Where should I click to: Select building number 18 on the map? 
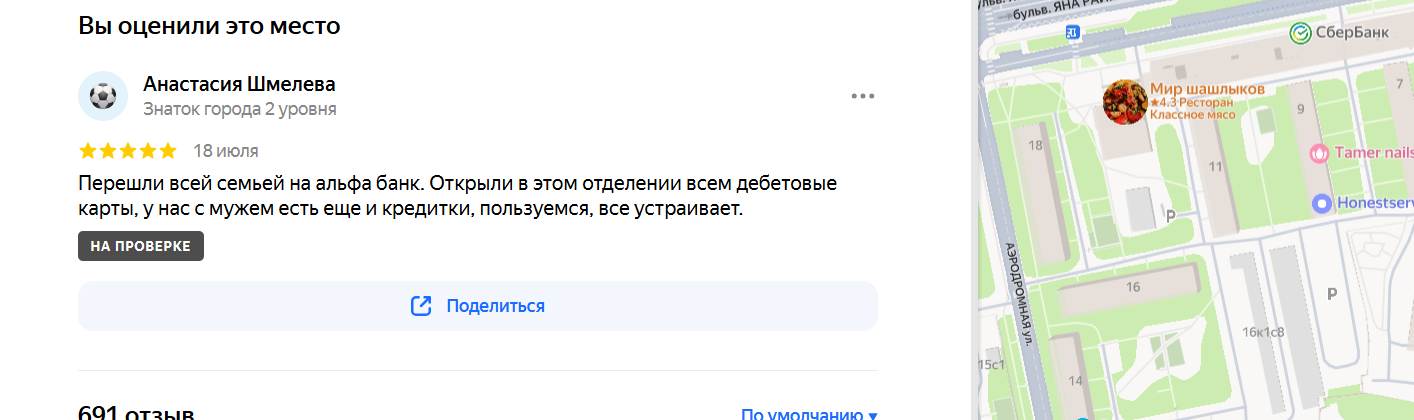click(x=1036, y=146)
